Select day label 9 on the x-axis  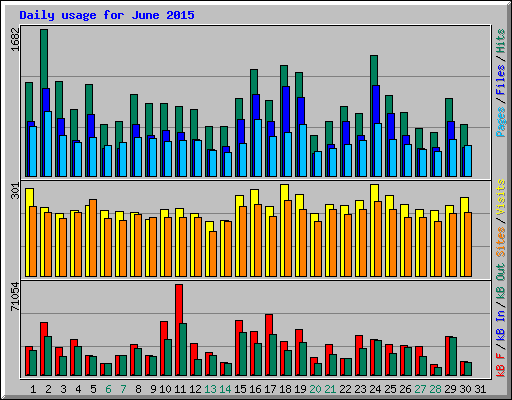(x=153, y=389)
